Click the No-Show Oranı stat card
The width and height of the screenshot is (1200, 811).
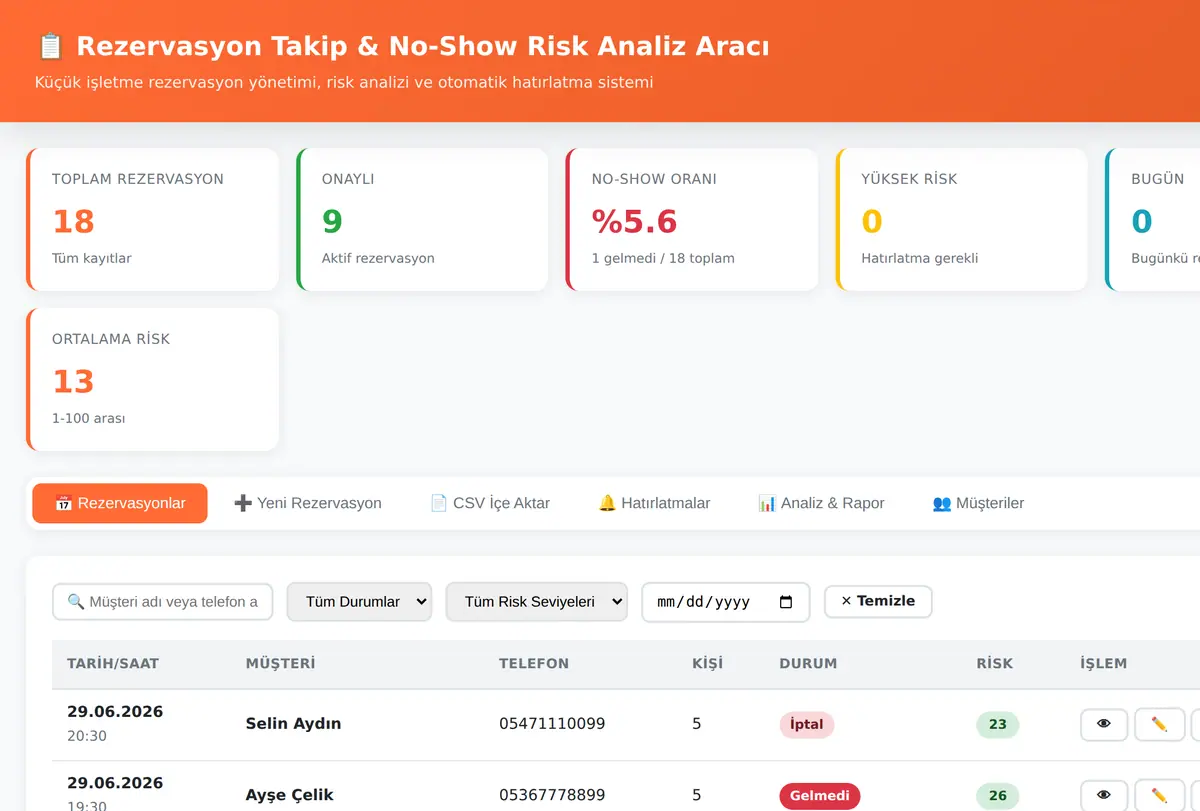point(692,220)
